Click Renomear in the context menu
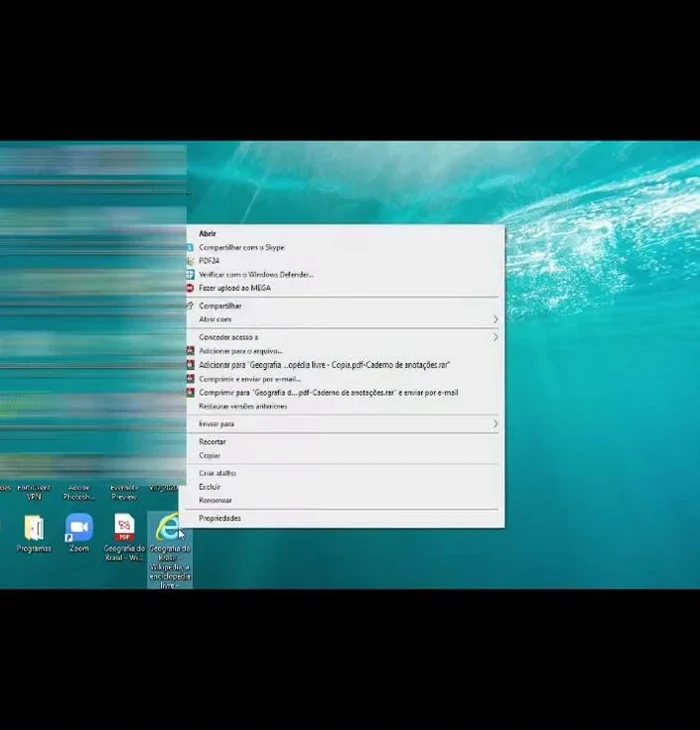700x730 pixels. (x=215, y=500)
